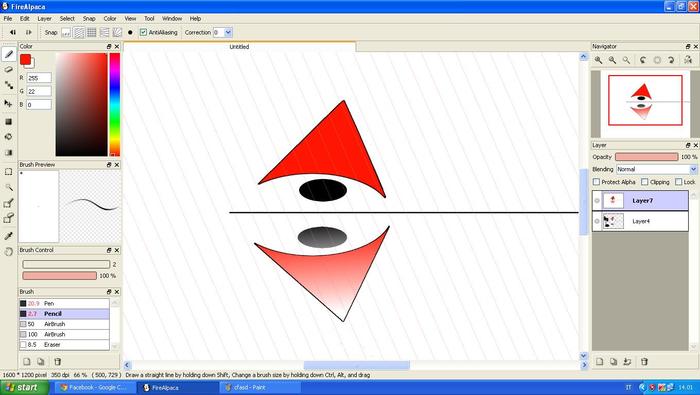Screen dimensions: 700x395
Task: Toggle the AntiAliasing checkbox
Action: [x=143, y=32]
